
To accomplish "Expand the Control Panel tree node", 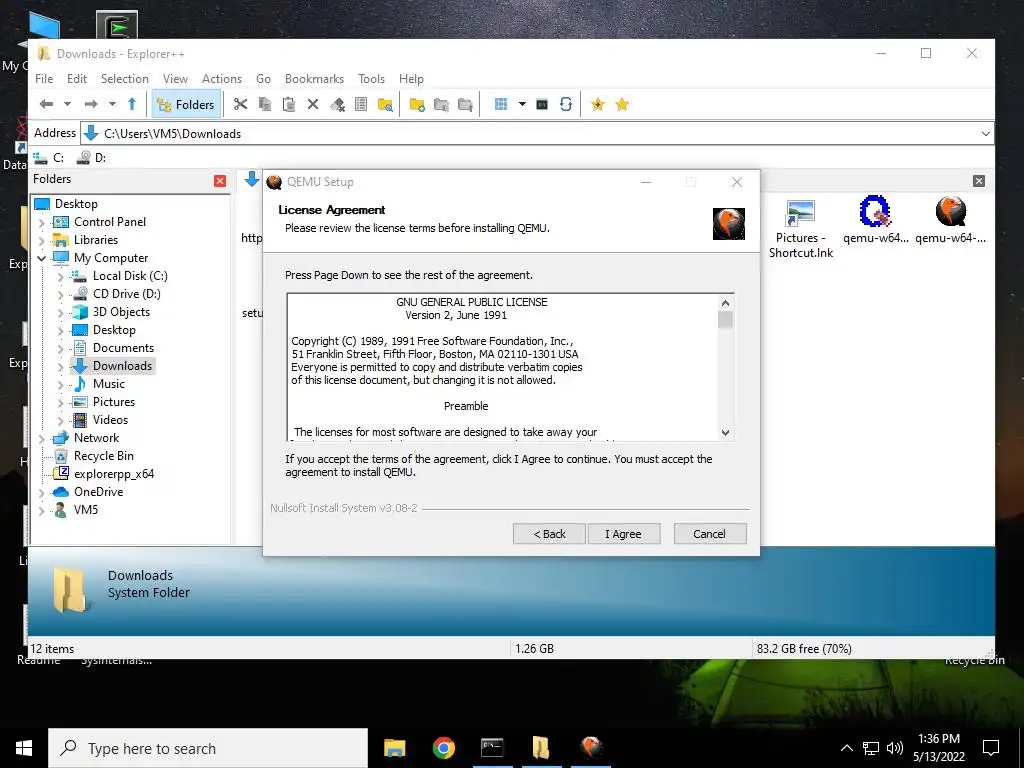I will point(42,222).
